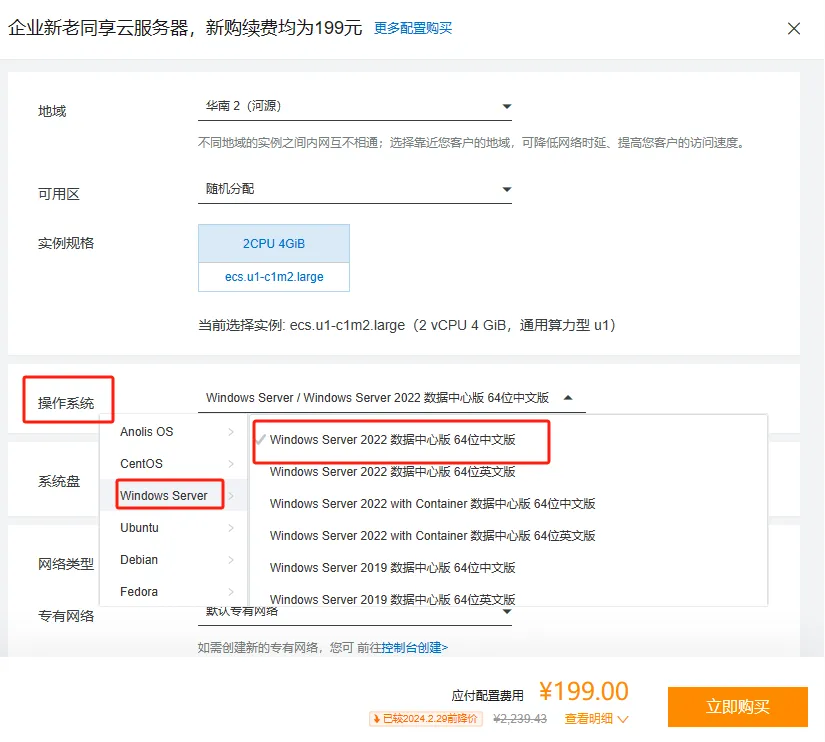825x742 pixels.
Task: Follow the 控制台创建 link
Action: pyautogui.click(x=414, y=648)
